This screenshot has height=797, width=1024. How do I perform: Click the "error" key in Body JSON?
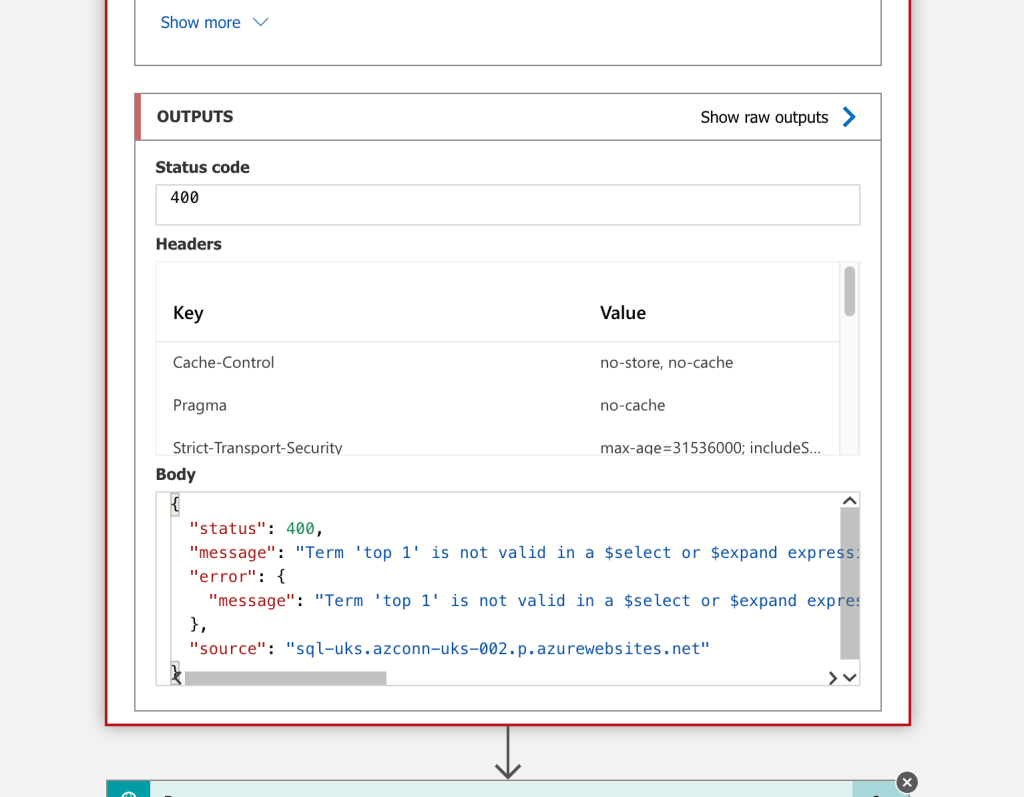pyautogui.click(x=223, y=577)
